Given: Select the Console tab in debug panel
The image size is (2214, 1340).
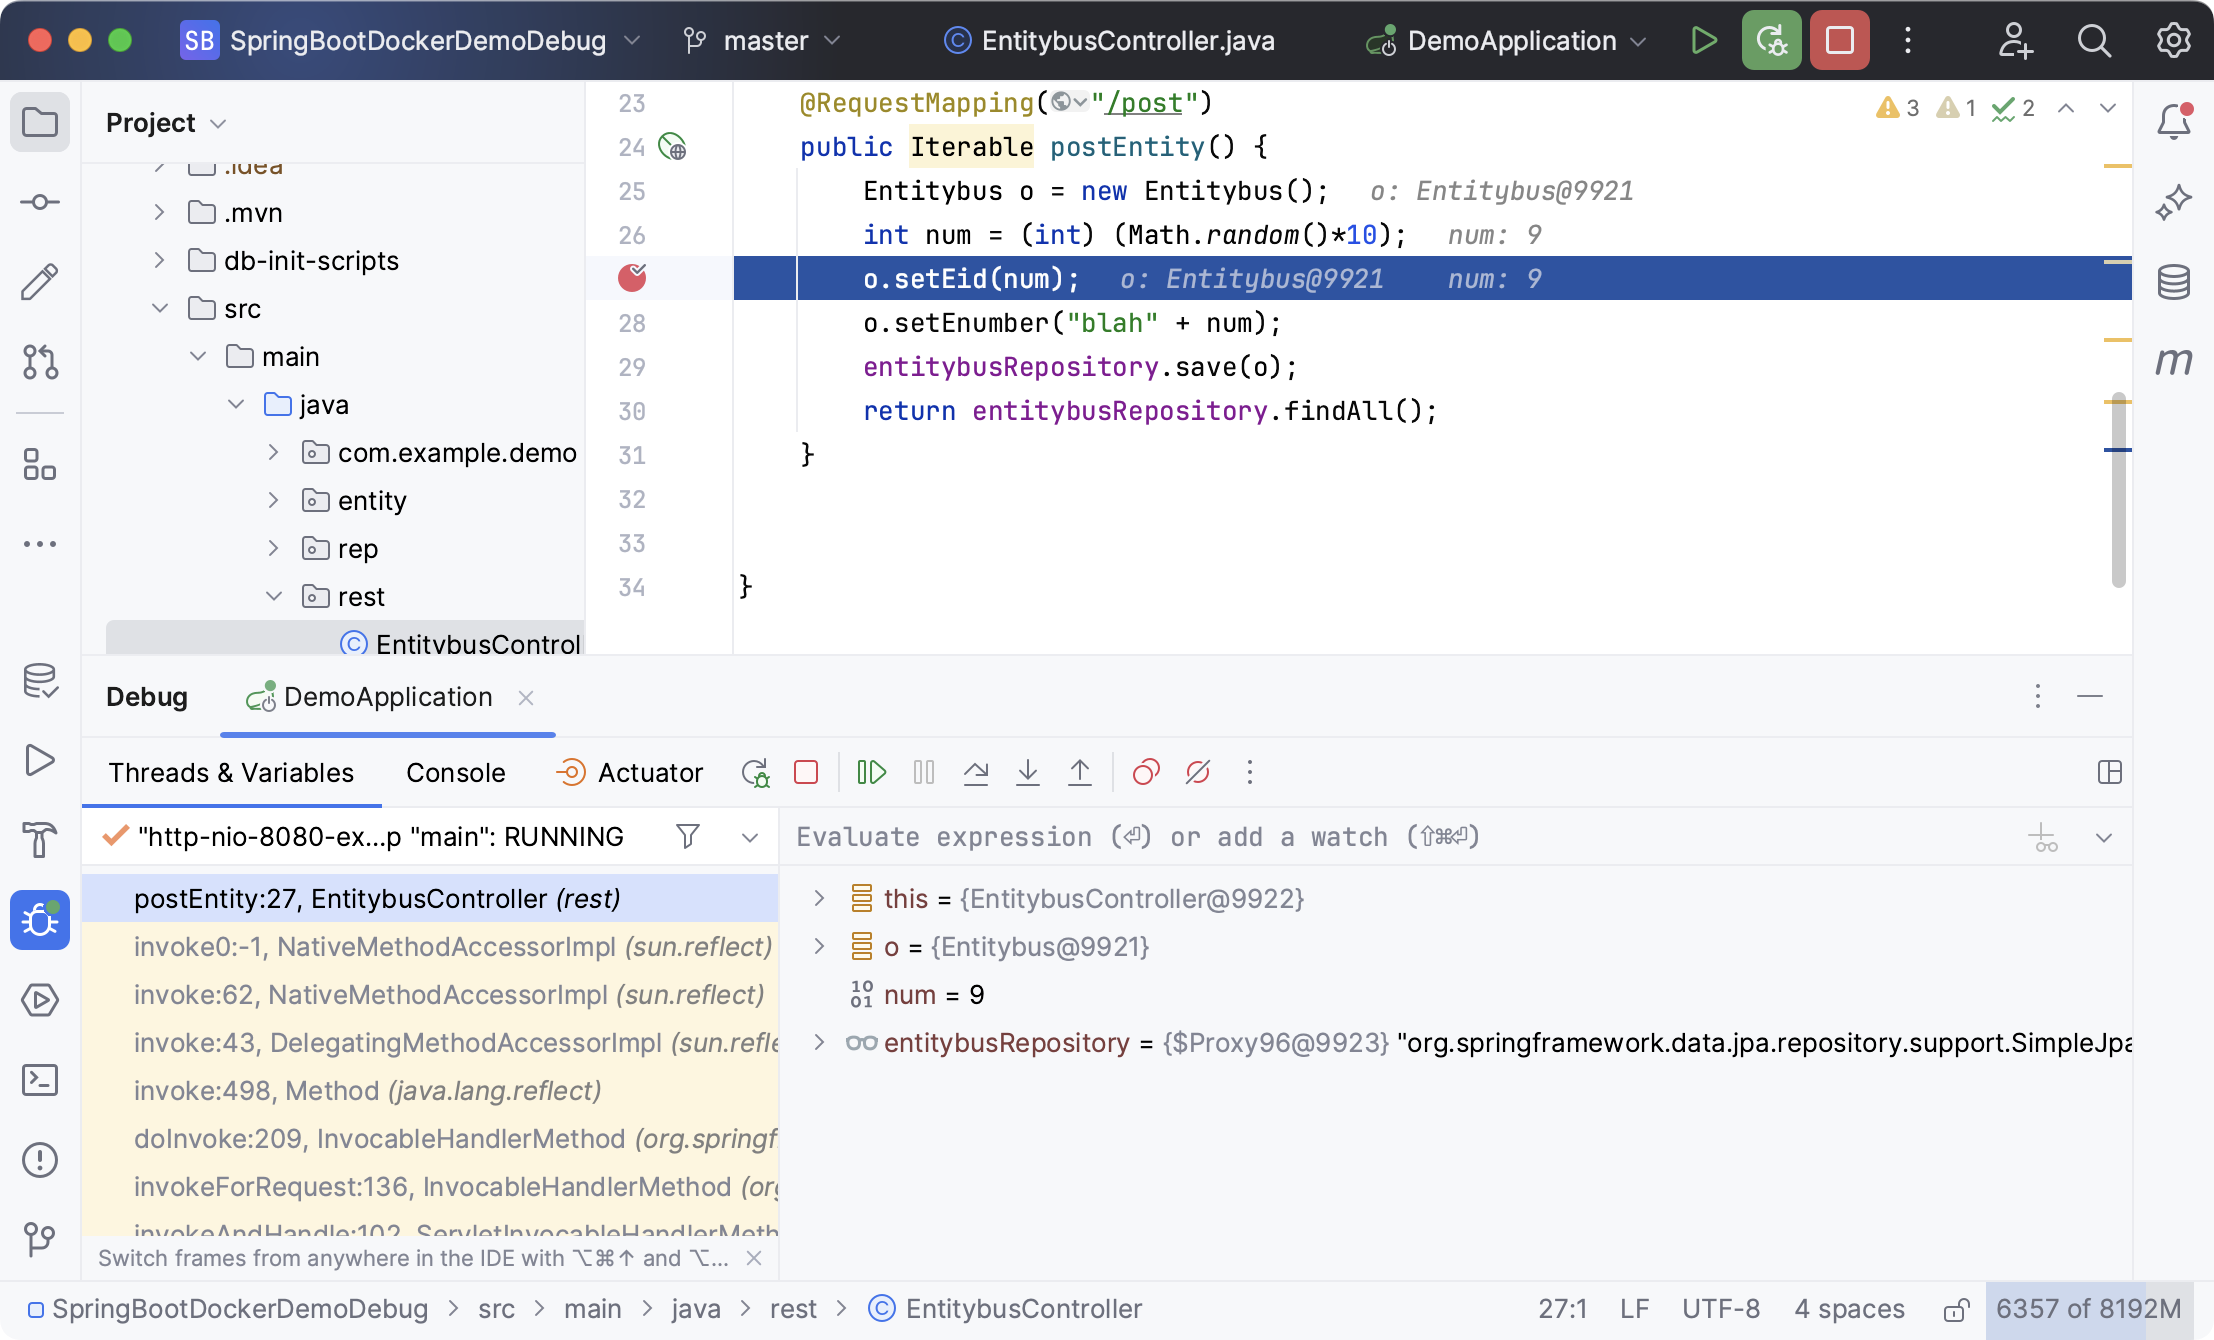Looking at the screenshot, I should click(x=454, y=772).
